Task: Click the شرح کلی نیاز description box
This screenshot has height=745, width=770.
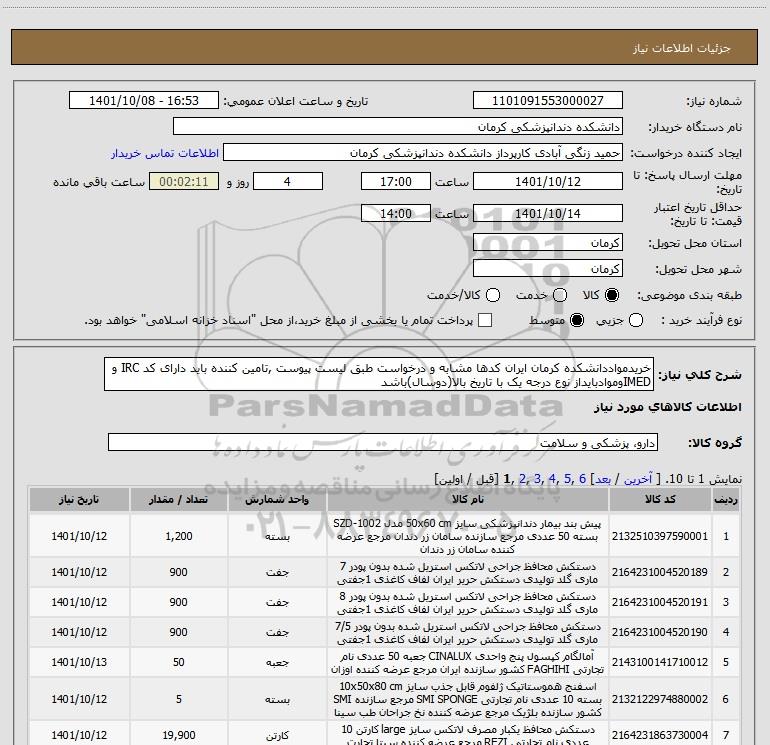Action: pyautogui.click(x=379, y=374)
